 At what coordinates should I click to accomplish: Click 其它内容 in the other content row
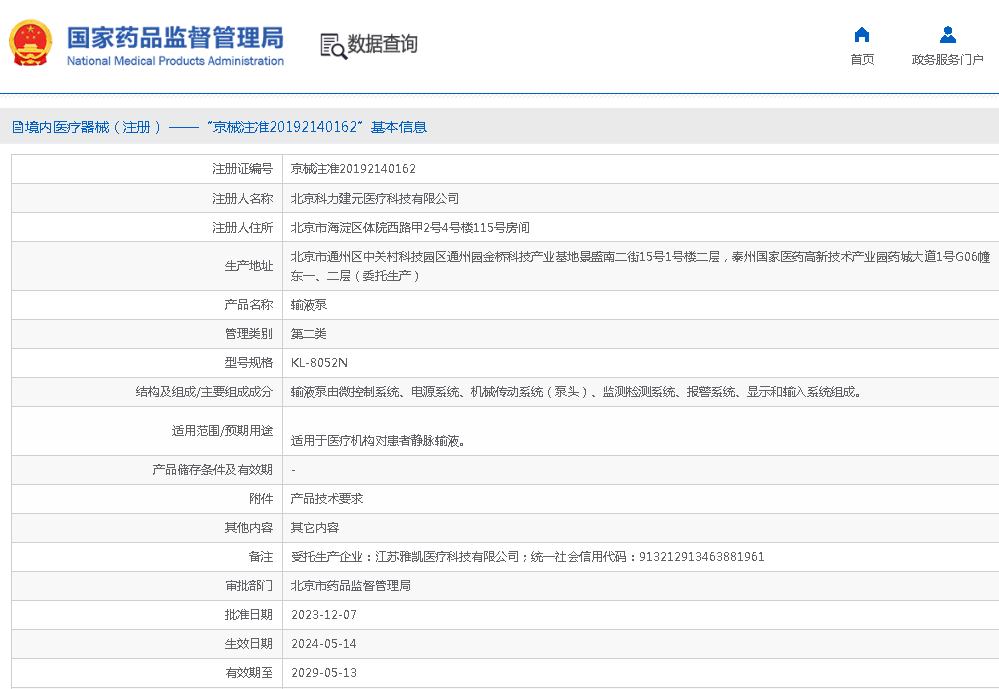(314, 527)
